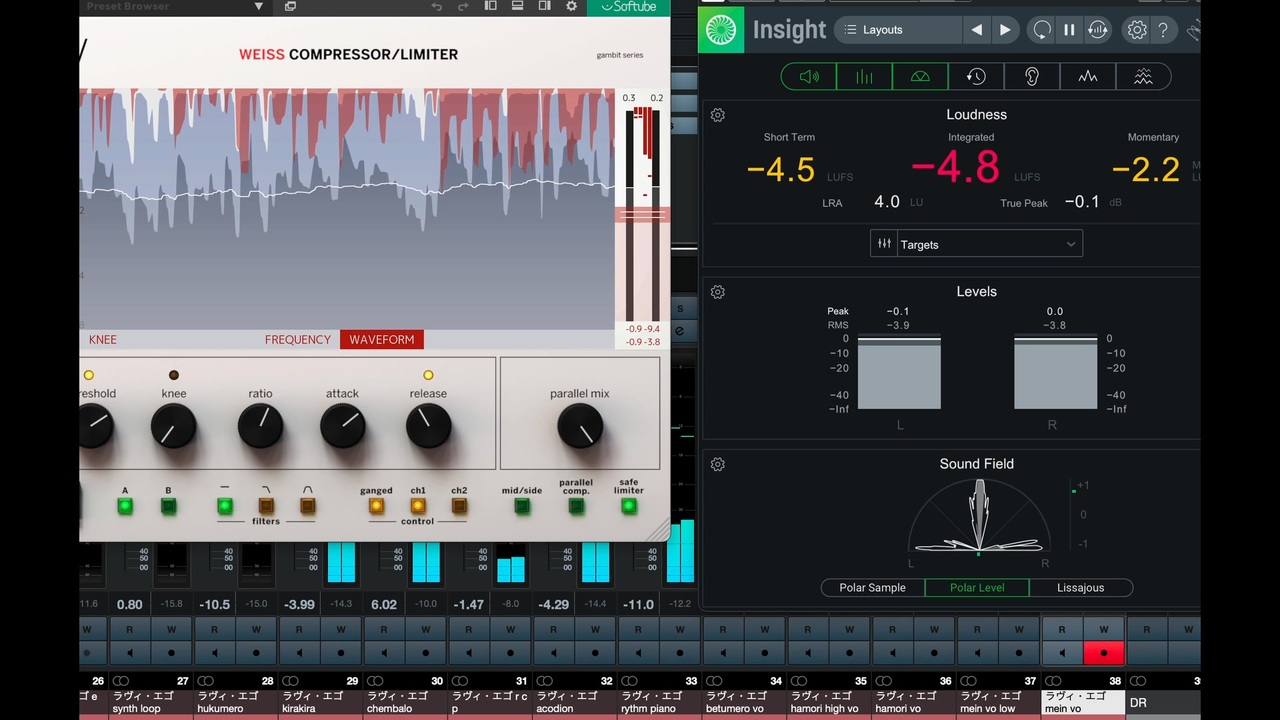Show the History module clock icon
The height and width of the screenshot is (720, 1280).
976,76
